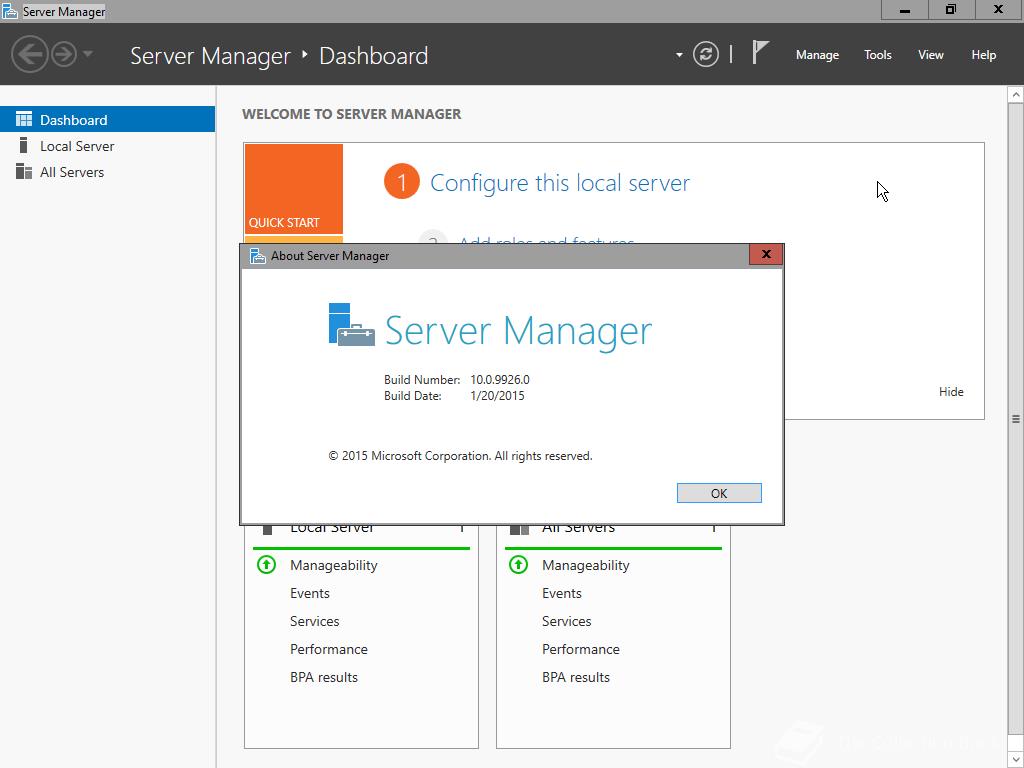Click the vertical scrollbar down arrow
The width and height of the screenshot is (1024, 768).
1016,760
